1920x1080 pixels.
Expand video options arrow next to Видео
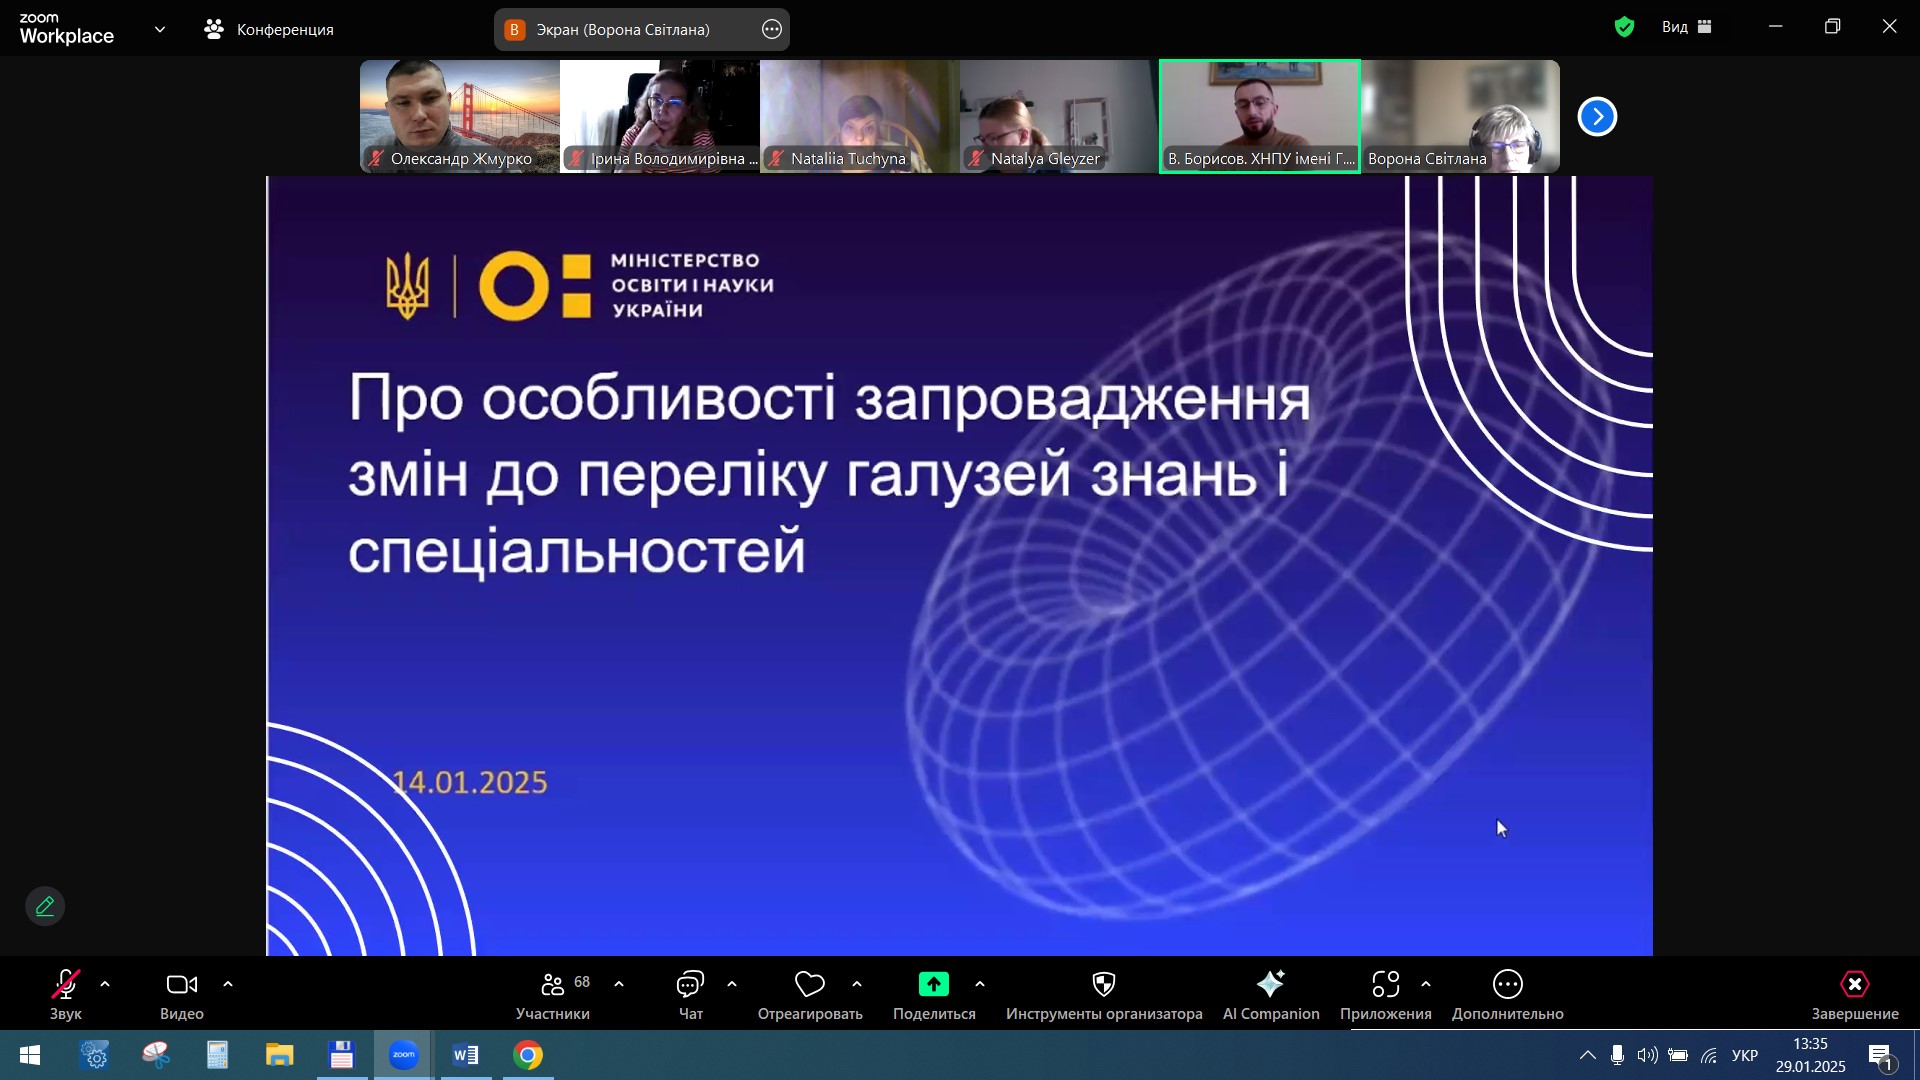click(x=228, y=985)
